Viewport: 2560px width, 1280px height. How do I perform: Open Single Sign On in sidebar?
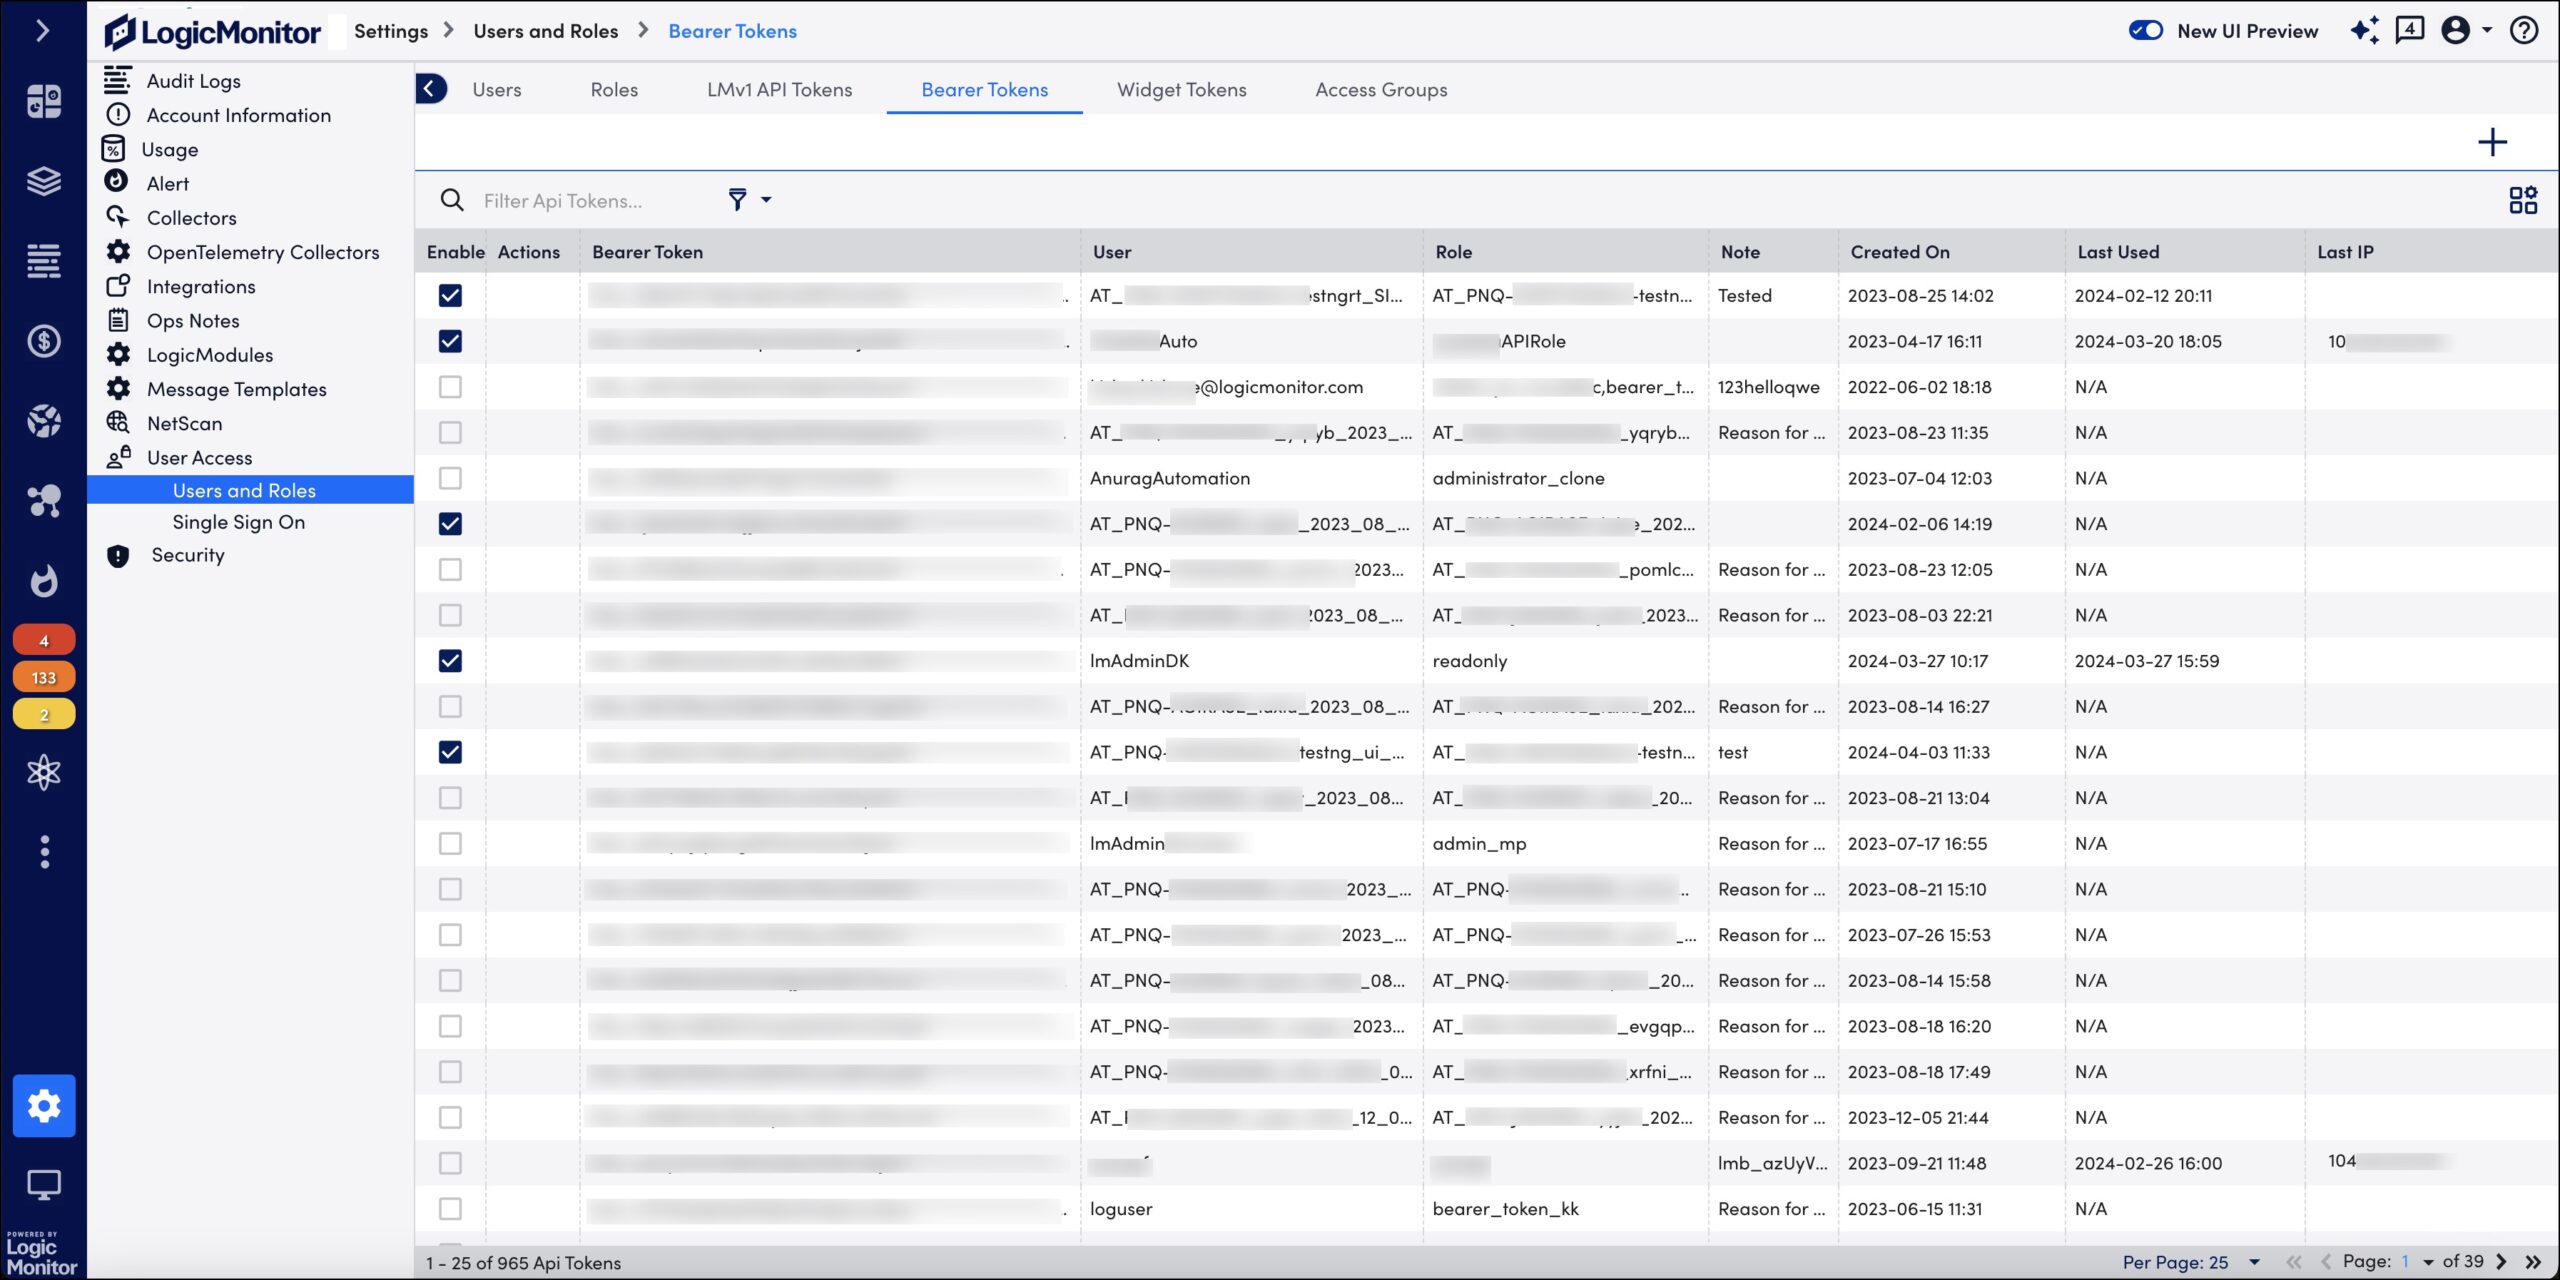tap(238, 522)
